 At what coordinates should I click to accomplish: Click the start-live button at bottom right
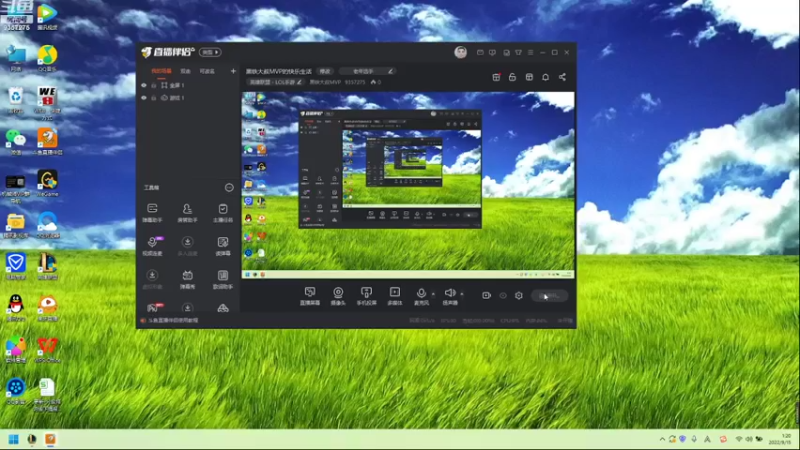coord(549,295)
